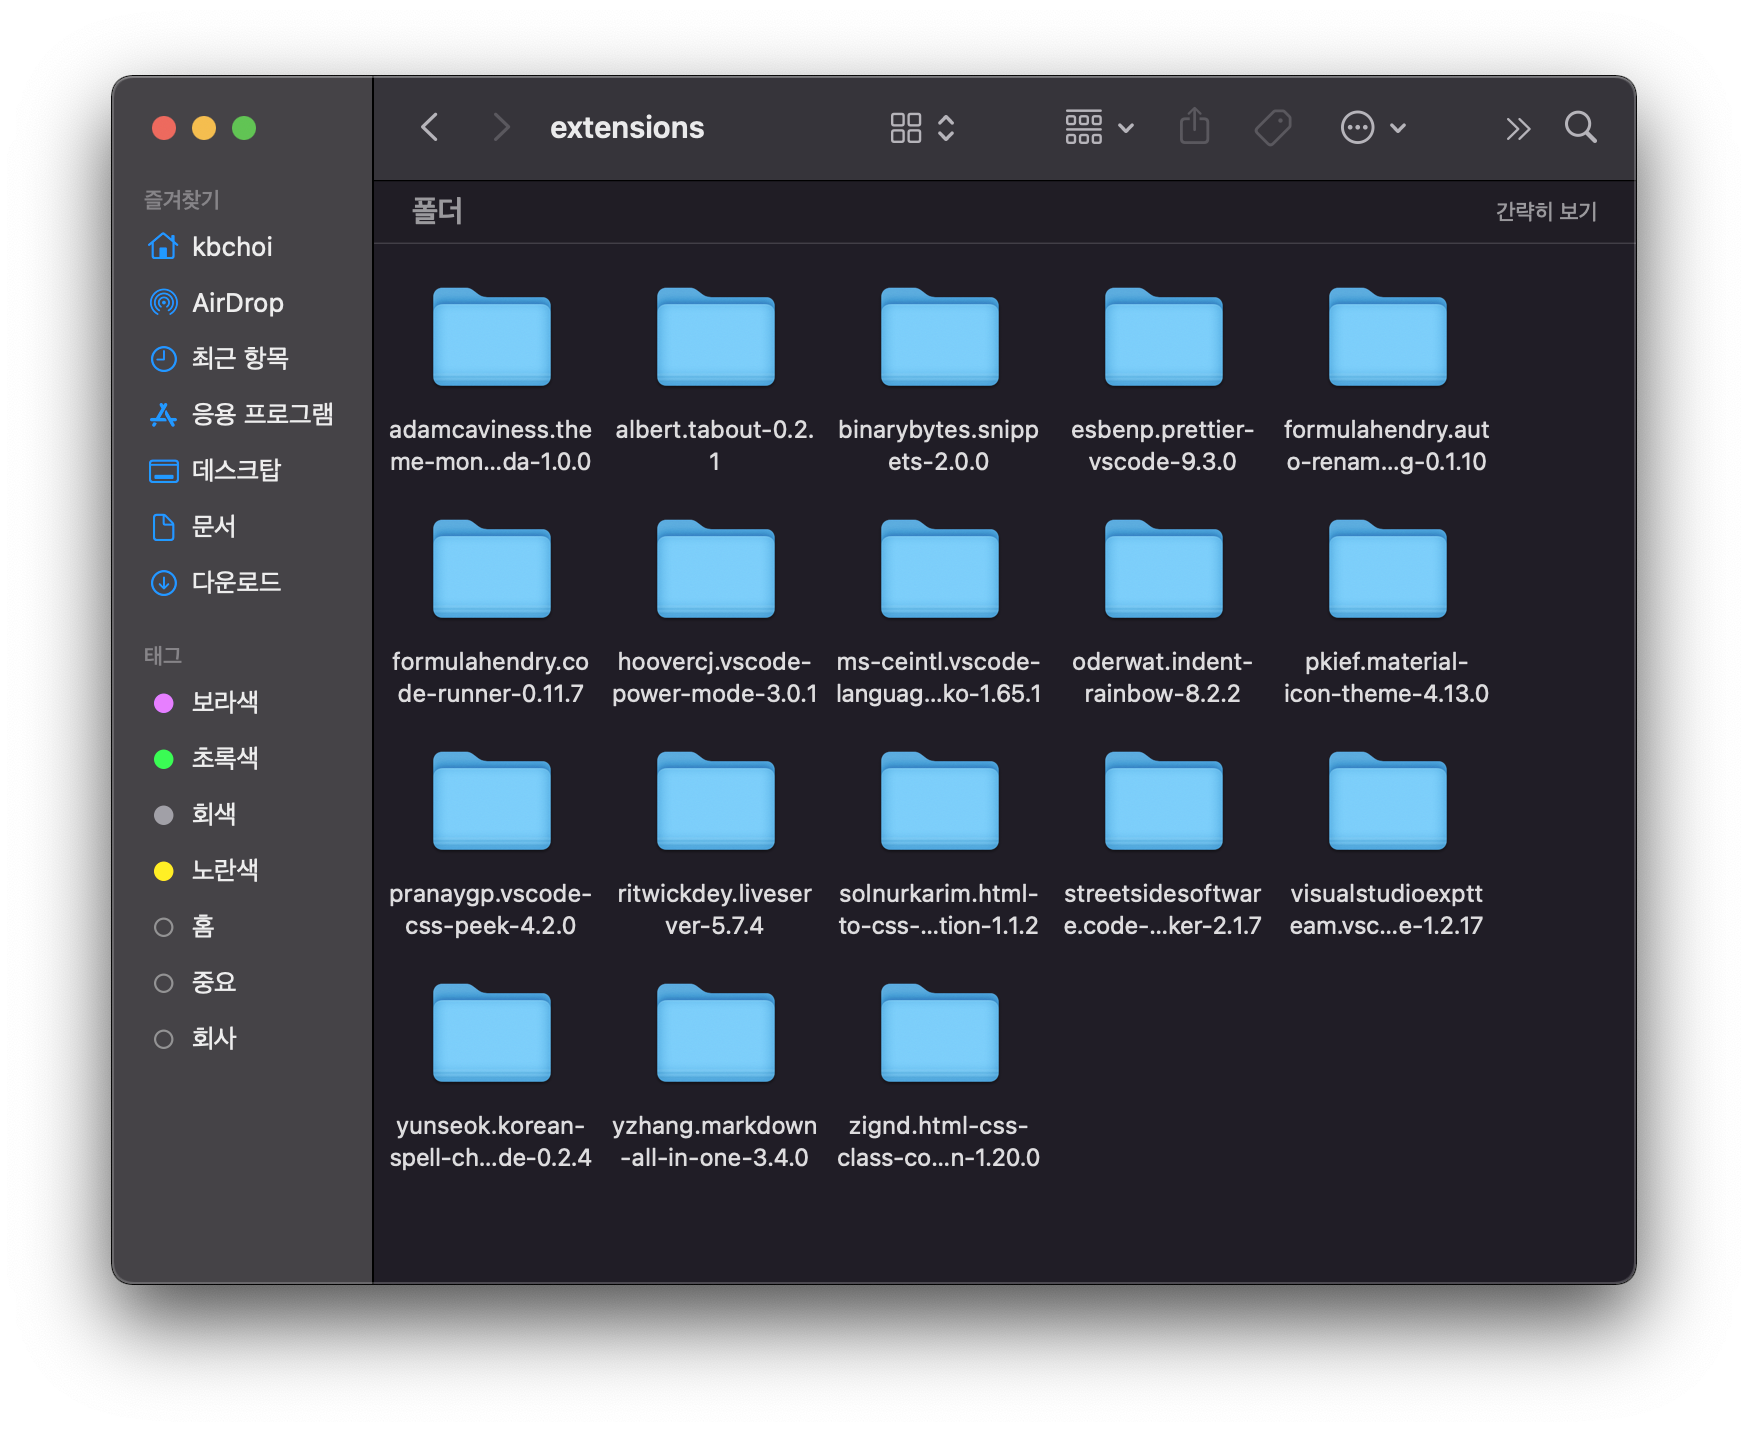1748x1432 pixels.
Task: Open the AirDrop sidebar icon
Action: click(x=164, y=302)
